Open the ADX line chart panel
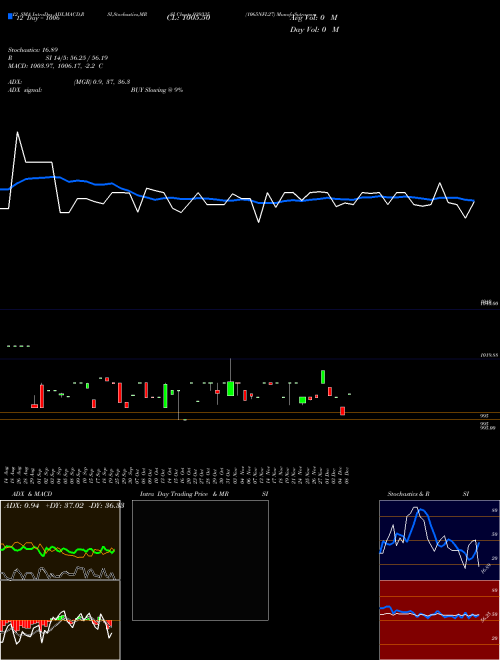 [60, 540]
